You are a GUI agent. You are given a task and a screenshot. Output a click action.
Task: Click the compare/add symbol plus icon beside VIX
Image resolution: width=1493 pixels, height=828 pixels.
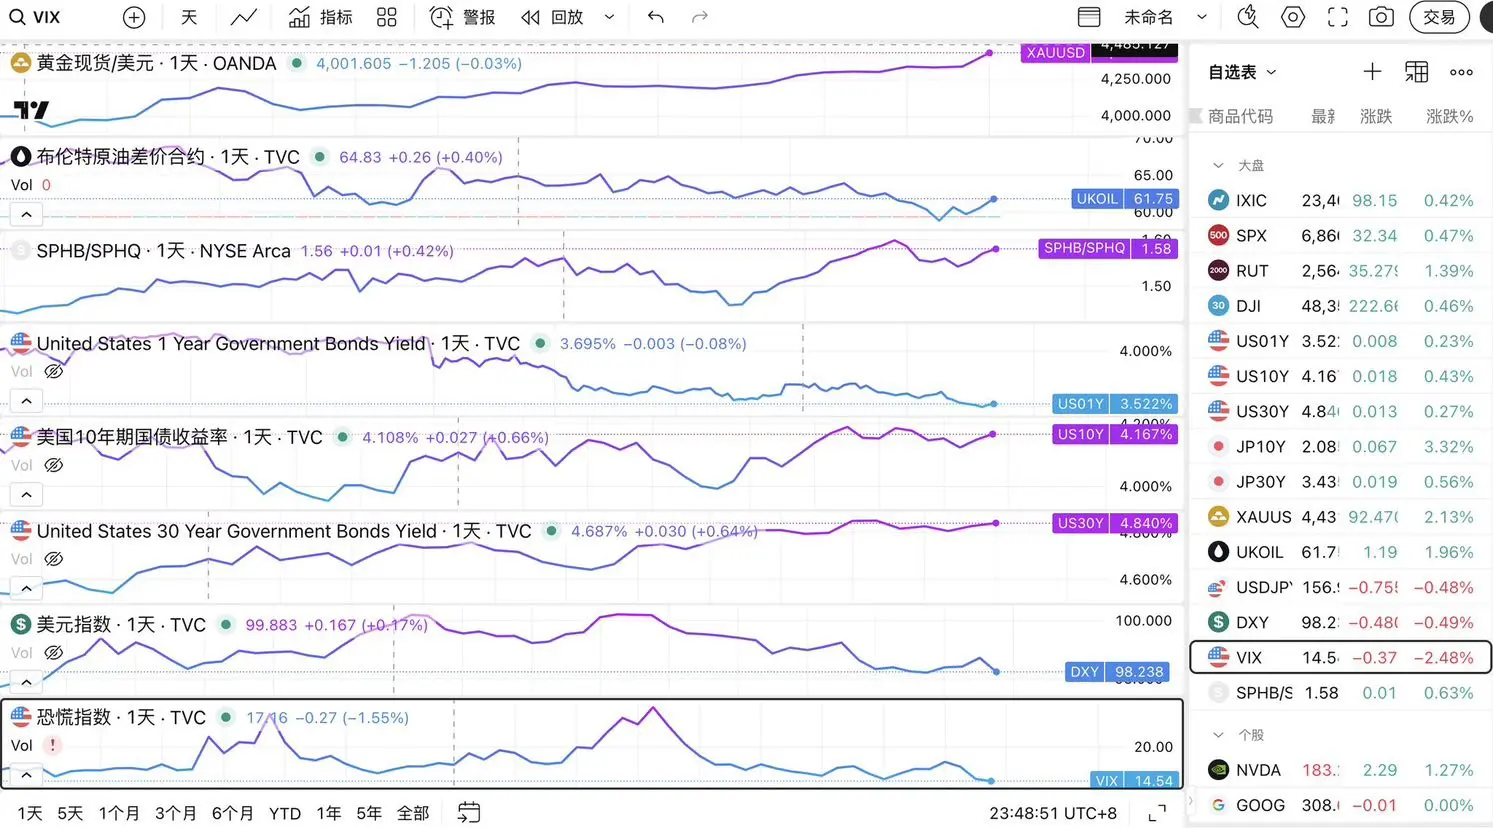(x=134, y=17)
